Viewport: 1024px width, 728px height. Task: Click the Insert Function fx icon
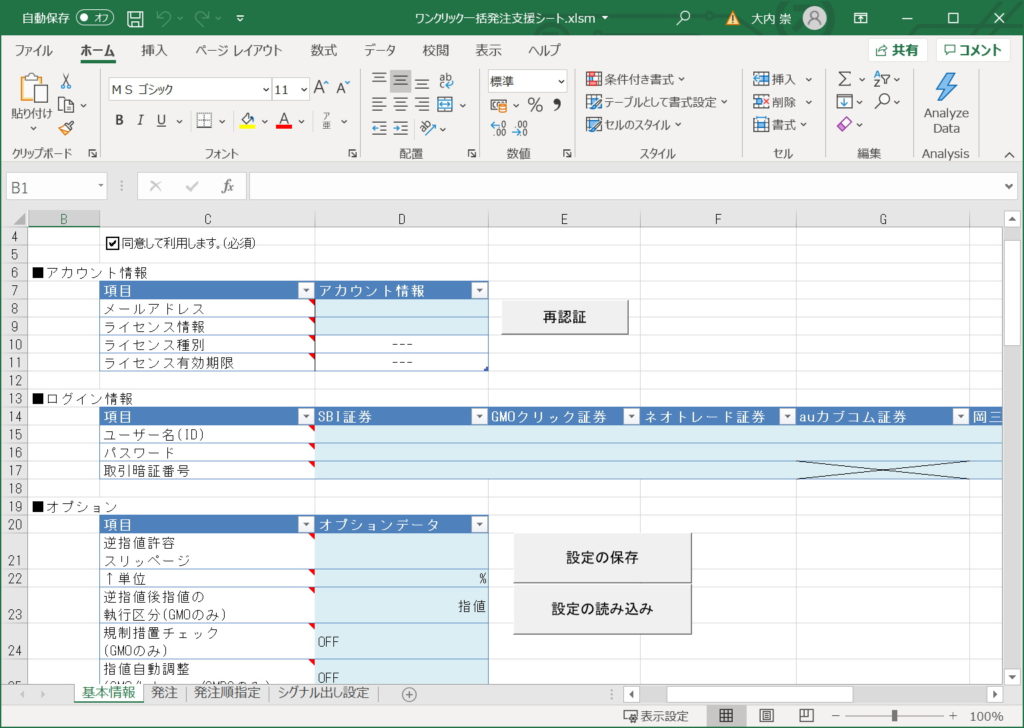click(x=227, y=187)
